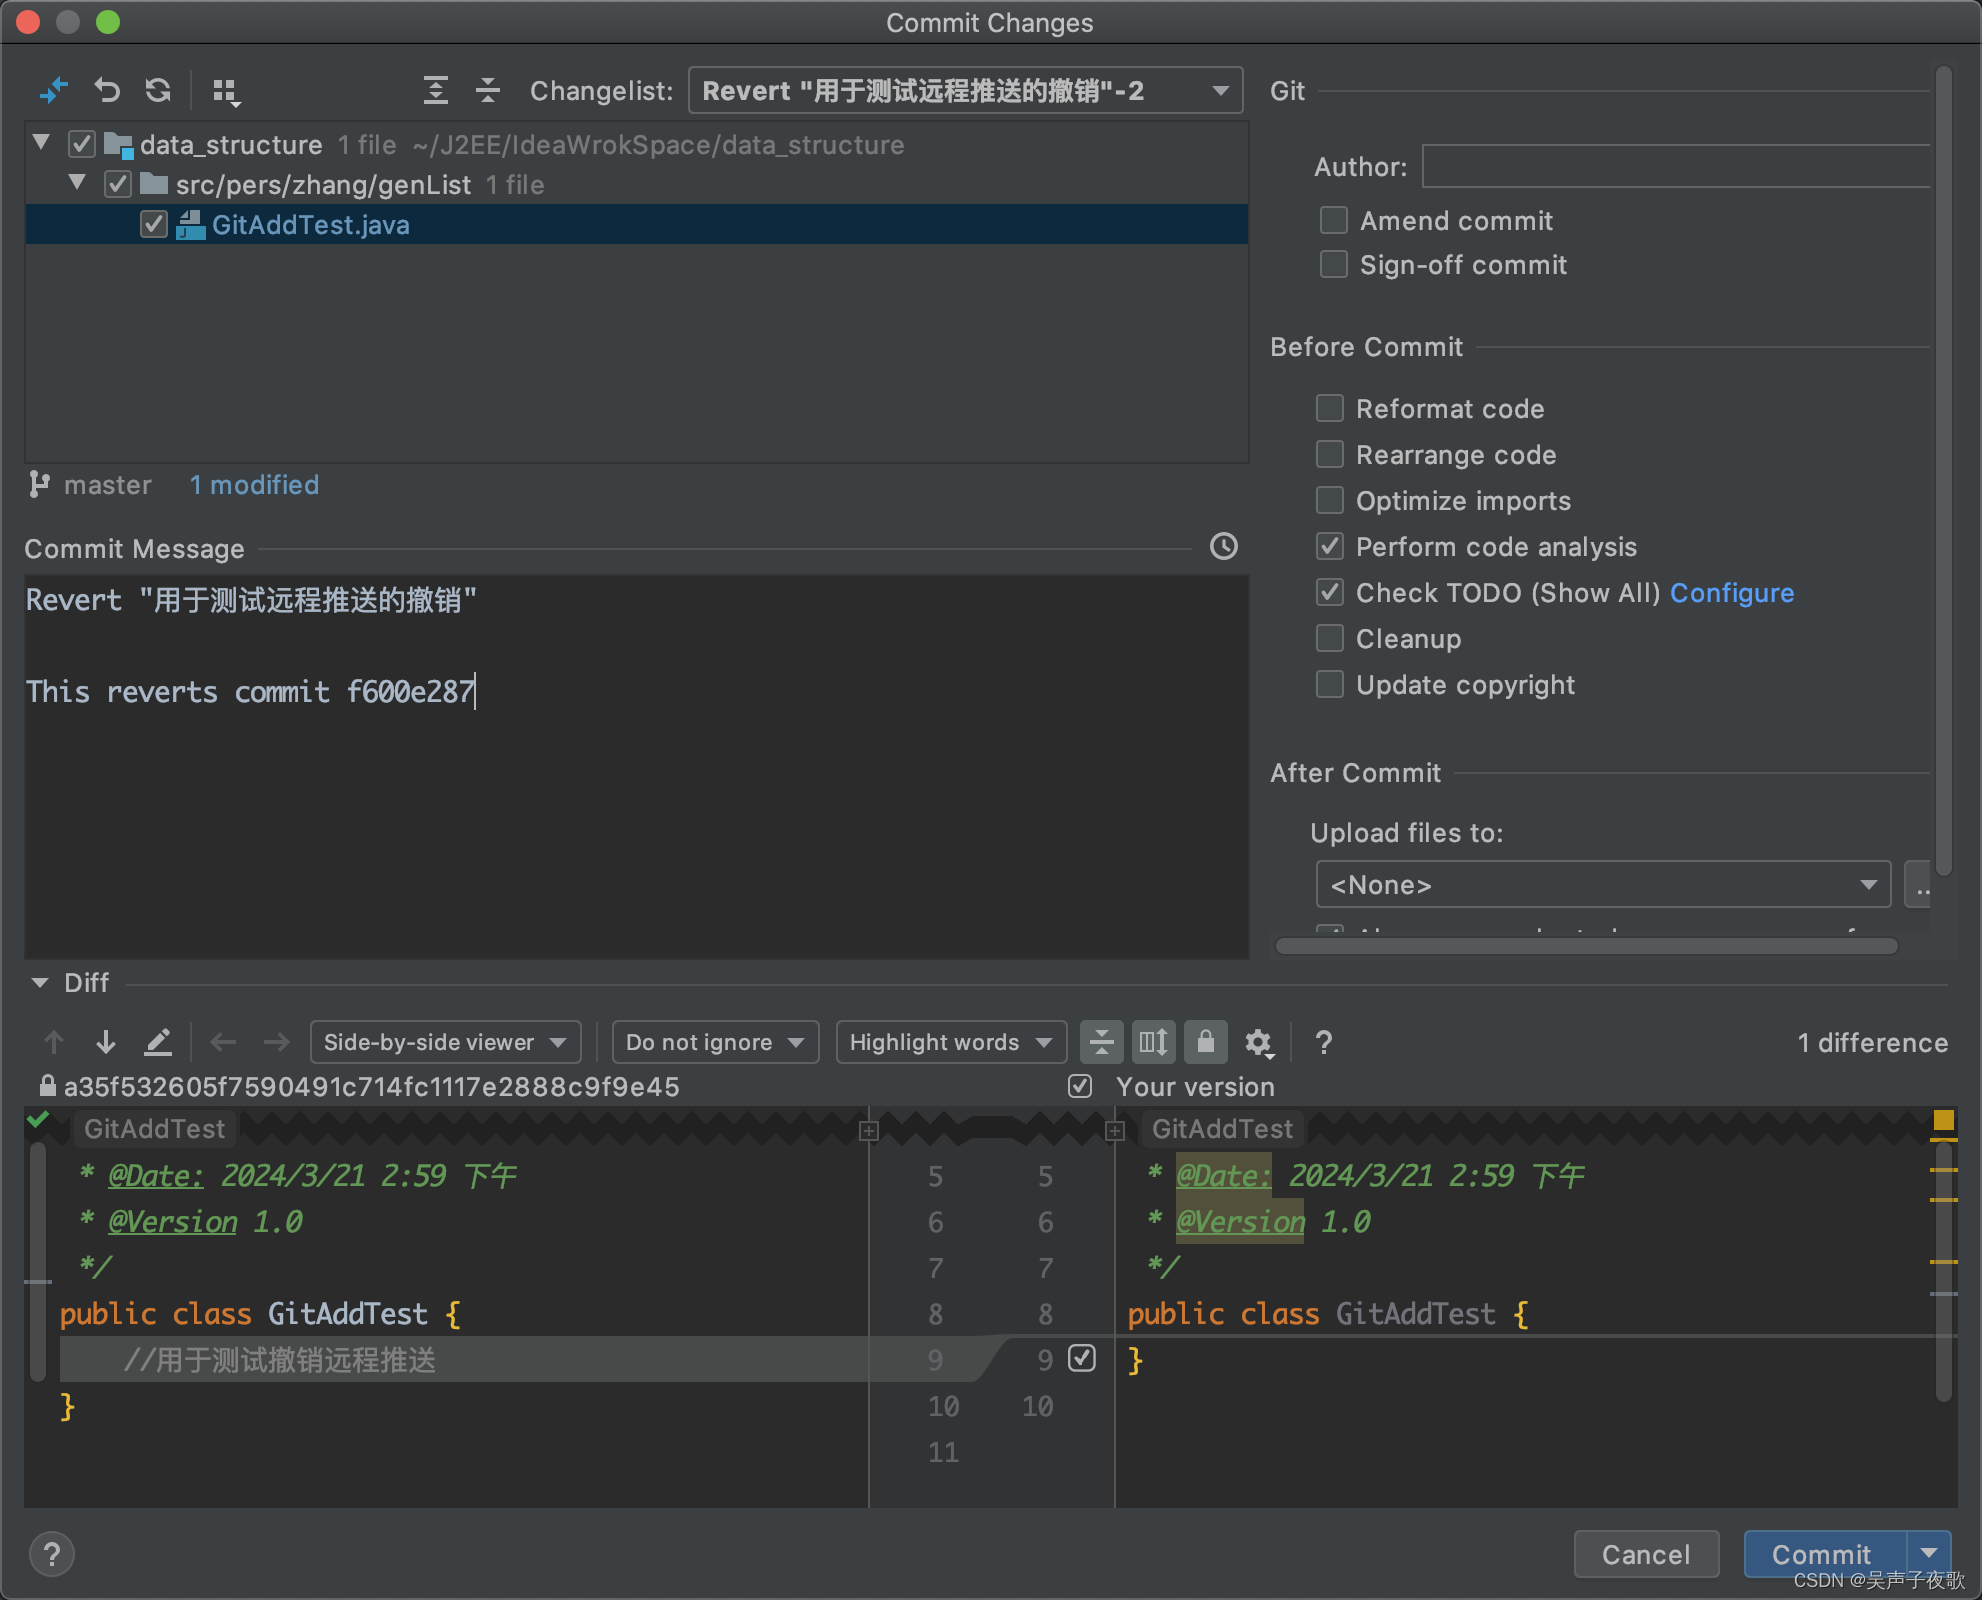Open commit message history clock icon
The height and width of the screenshot is (1600, 1982).
pyautogui.click(x=1223, y=546)
